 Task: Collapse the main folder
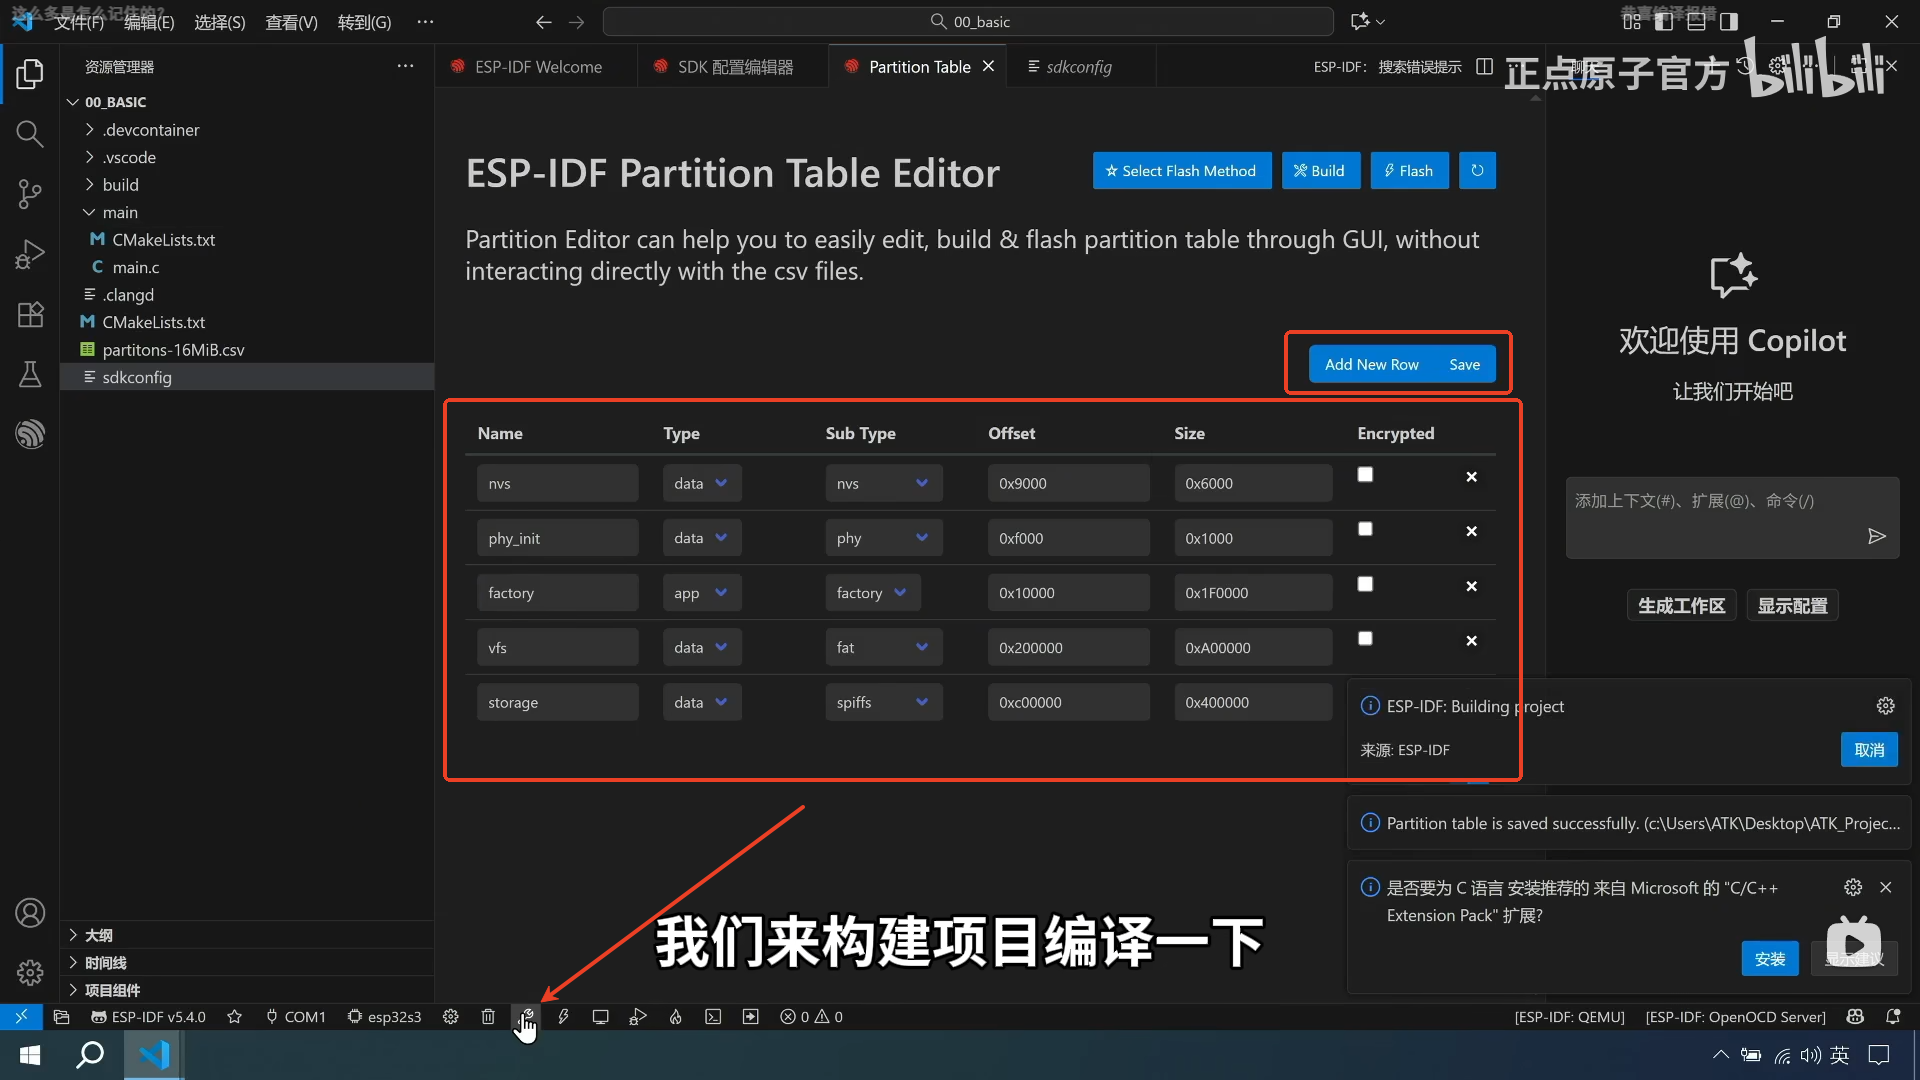pos(119,212)
